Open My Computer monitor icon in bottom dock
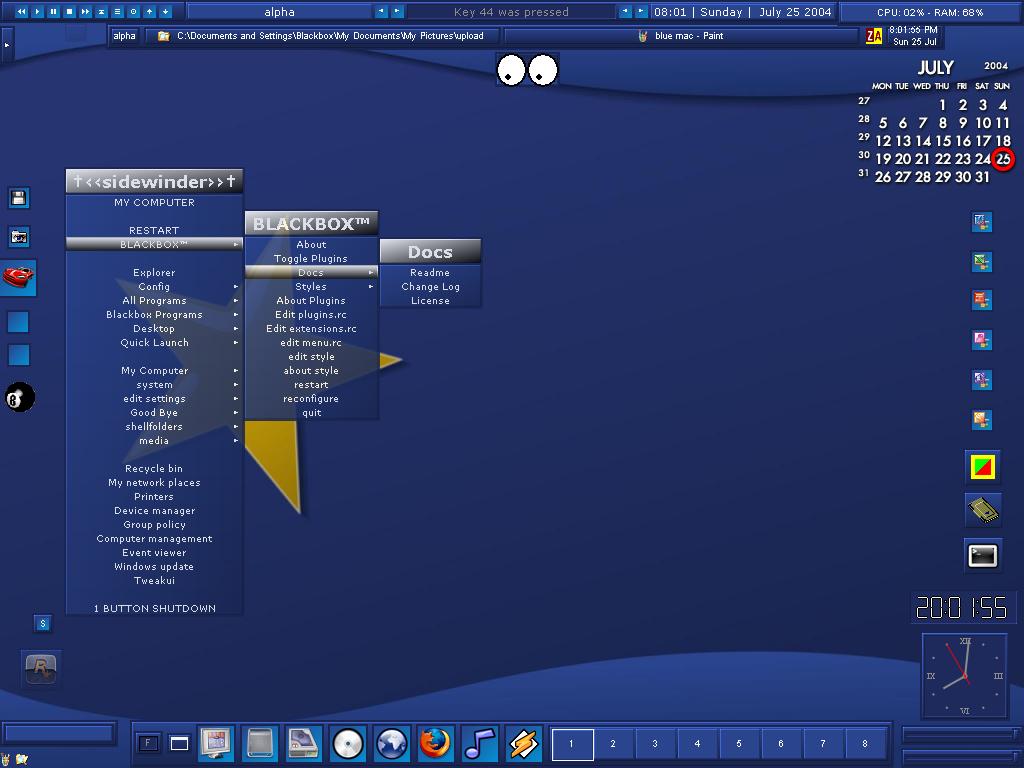The height and width of the screenshot is (768, 1024). coord(216,743)
